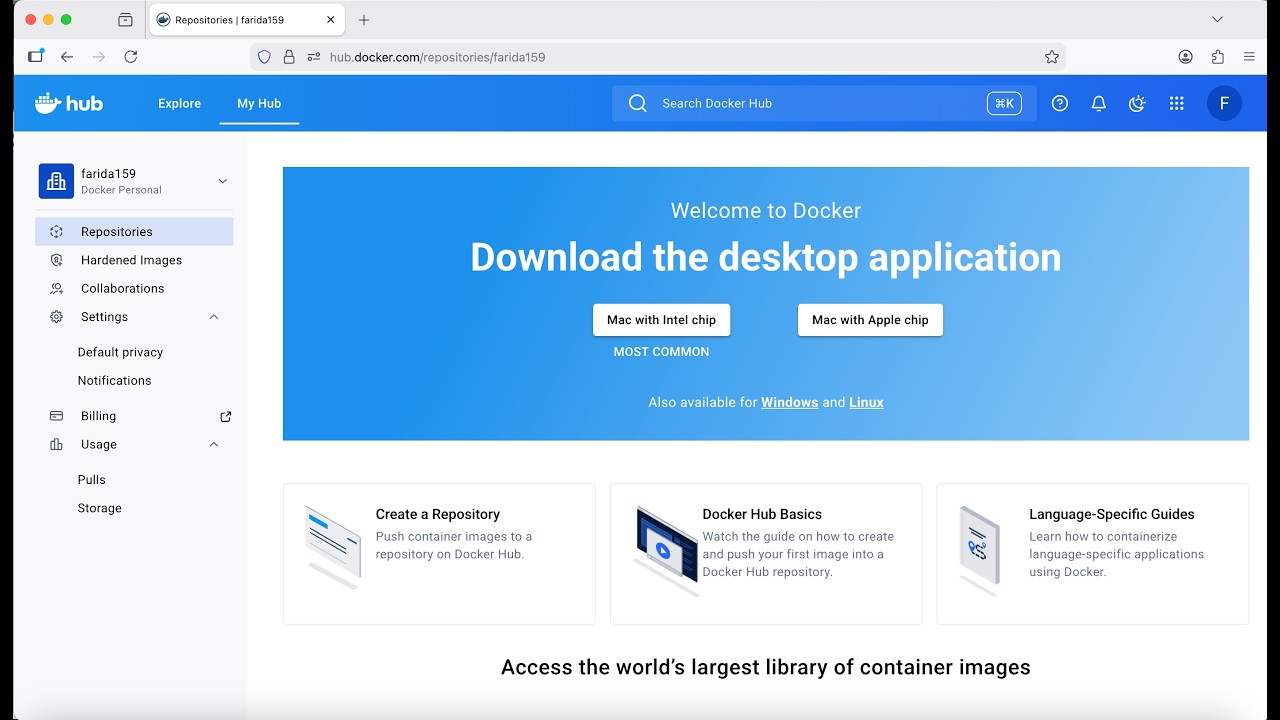Open a new browser tab with plus
Image resolution: width=1280 pixels, height=720 pixels.
tap(364, 20)
